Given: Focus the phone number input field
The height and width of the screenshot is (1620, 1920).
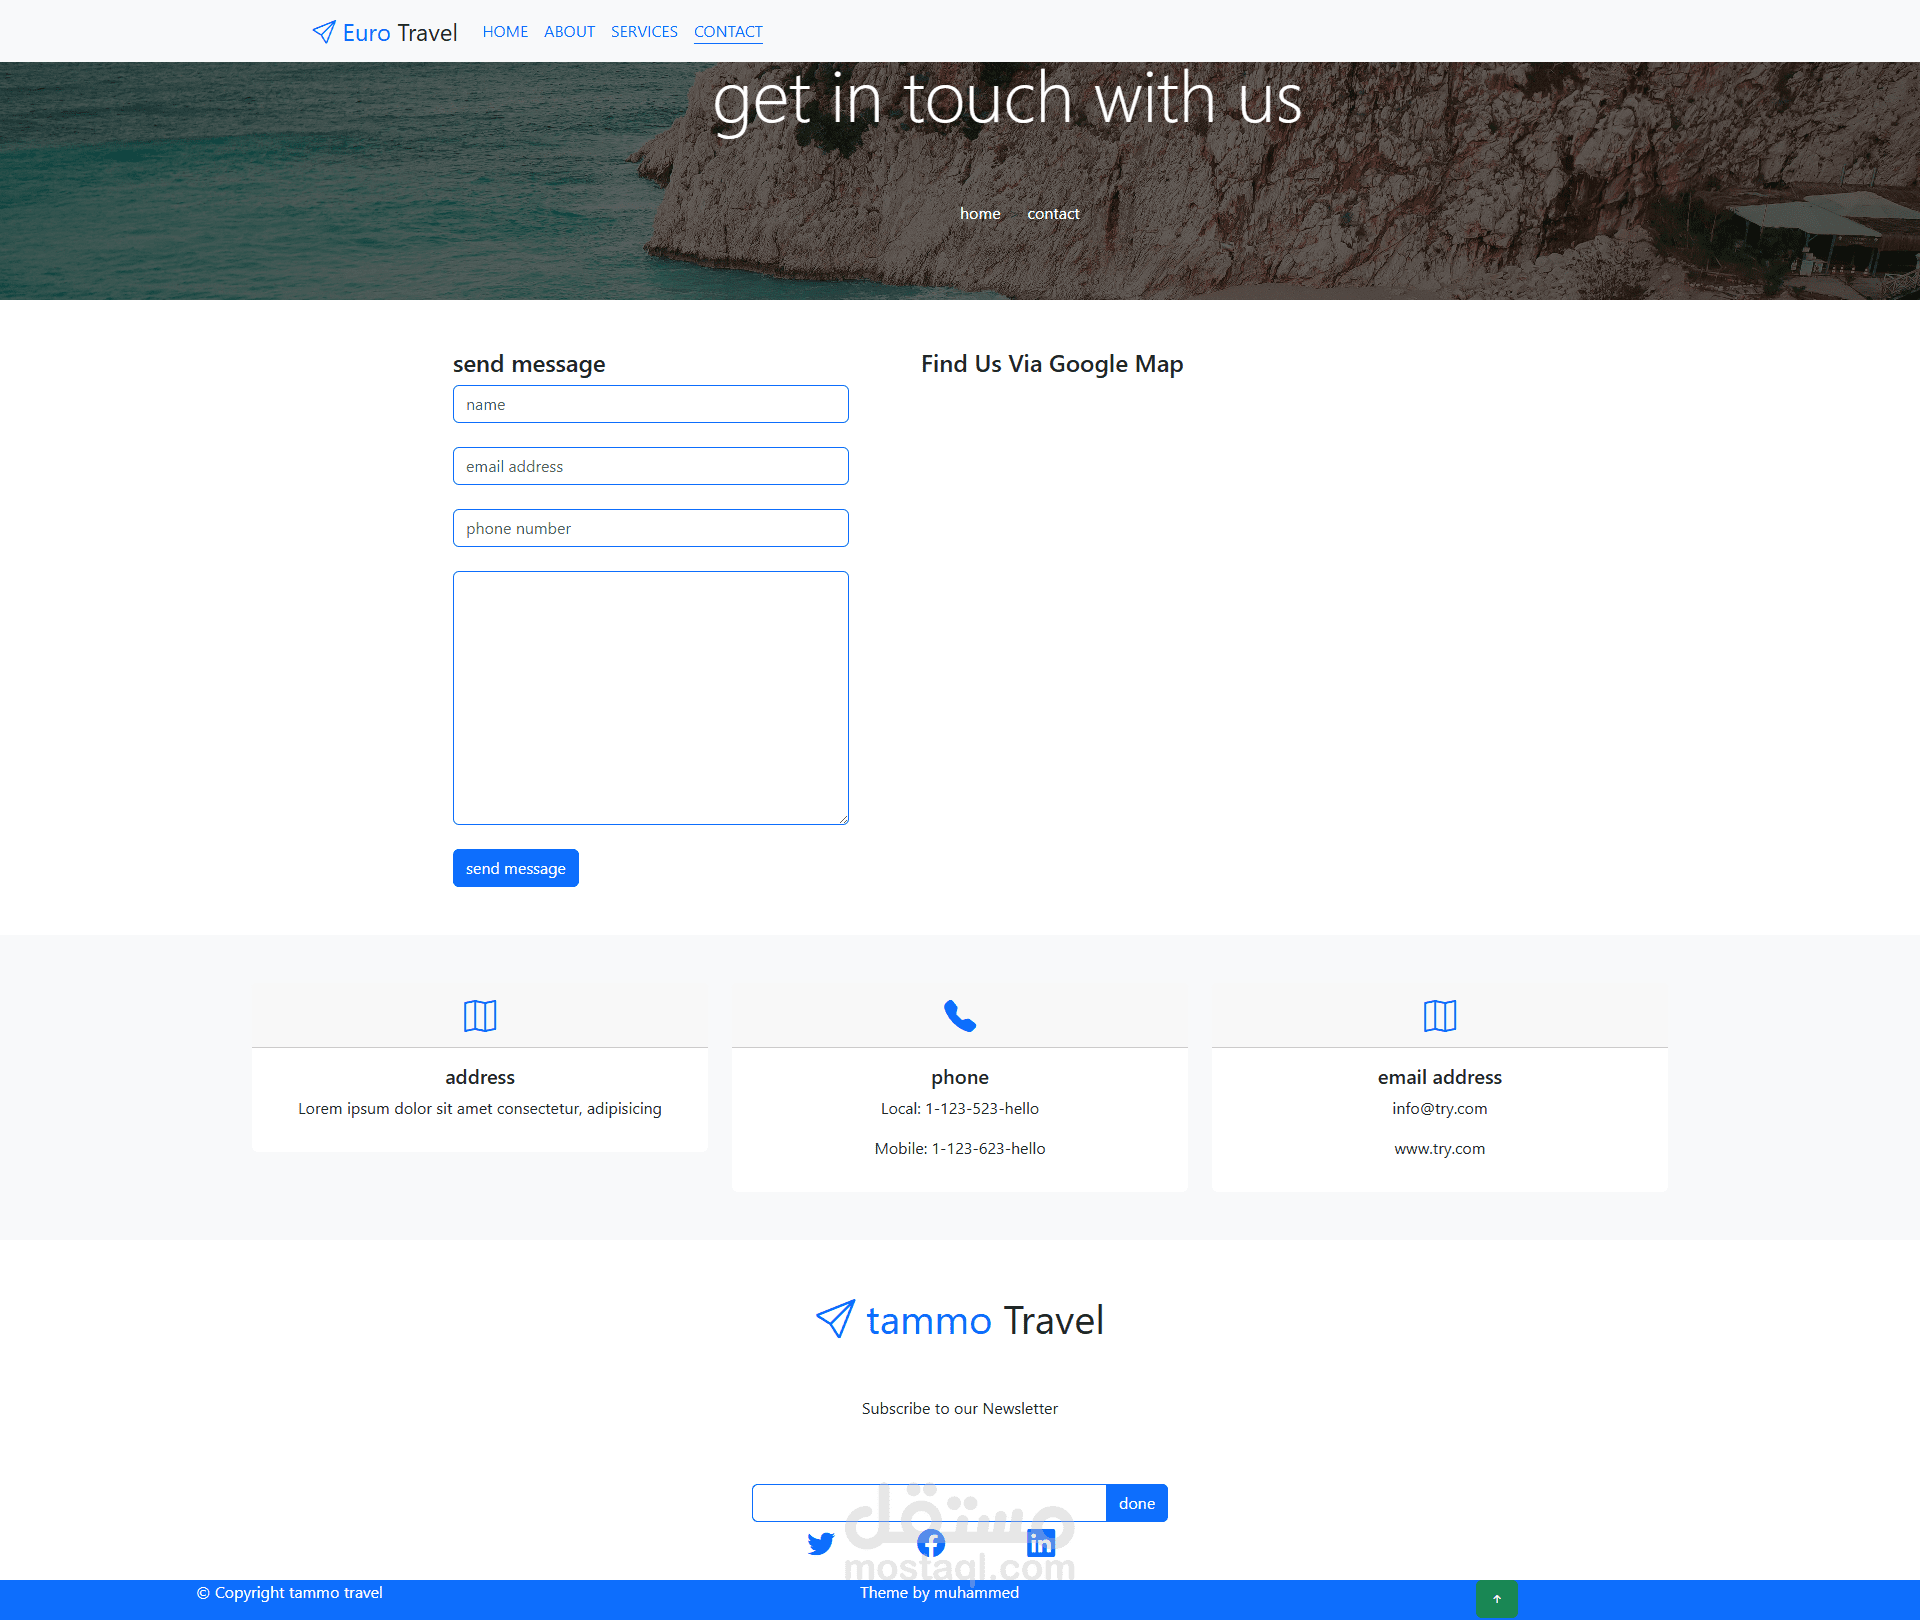Looking at the screenshot, I should [x=651, y=528].
